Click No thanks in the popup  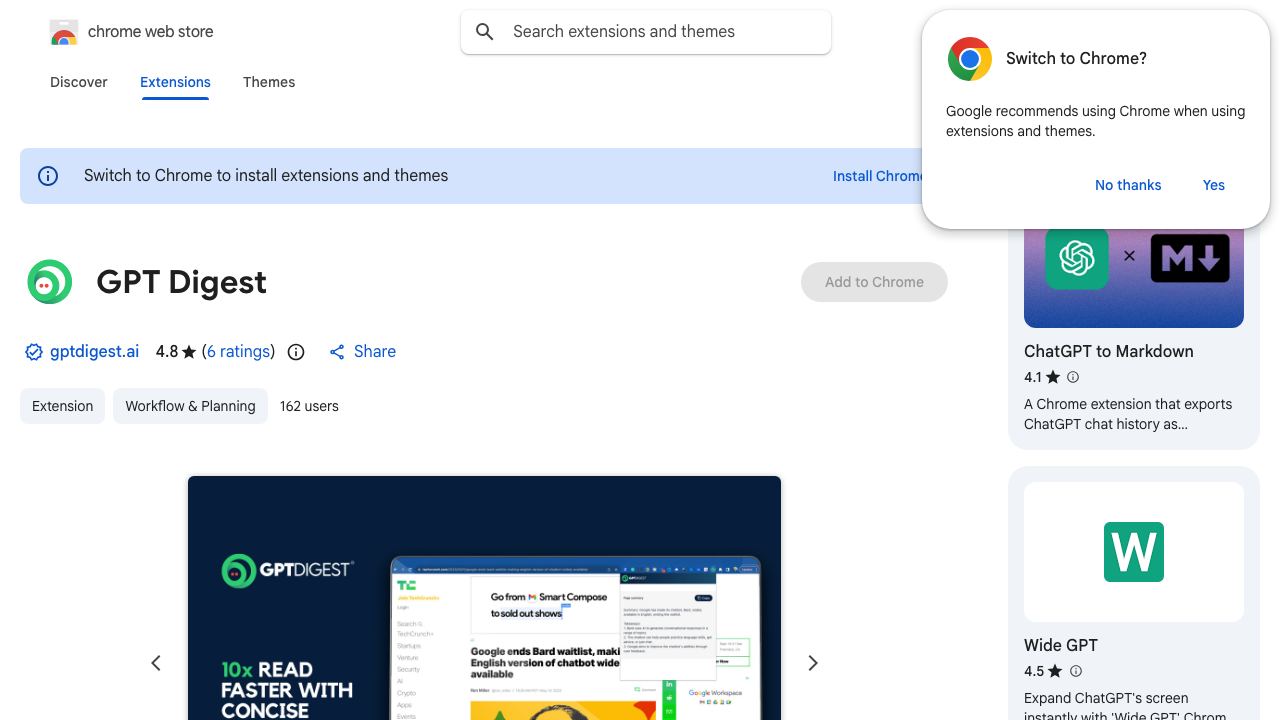pyautogui.click(x=1128, y=185)
